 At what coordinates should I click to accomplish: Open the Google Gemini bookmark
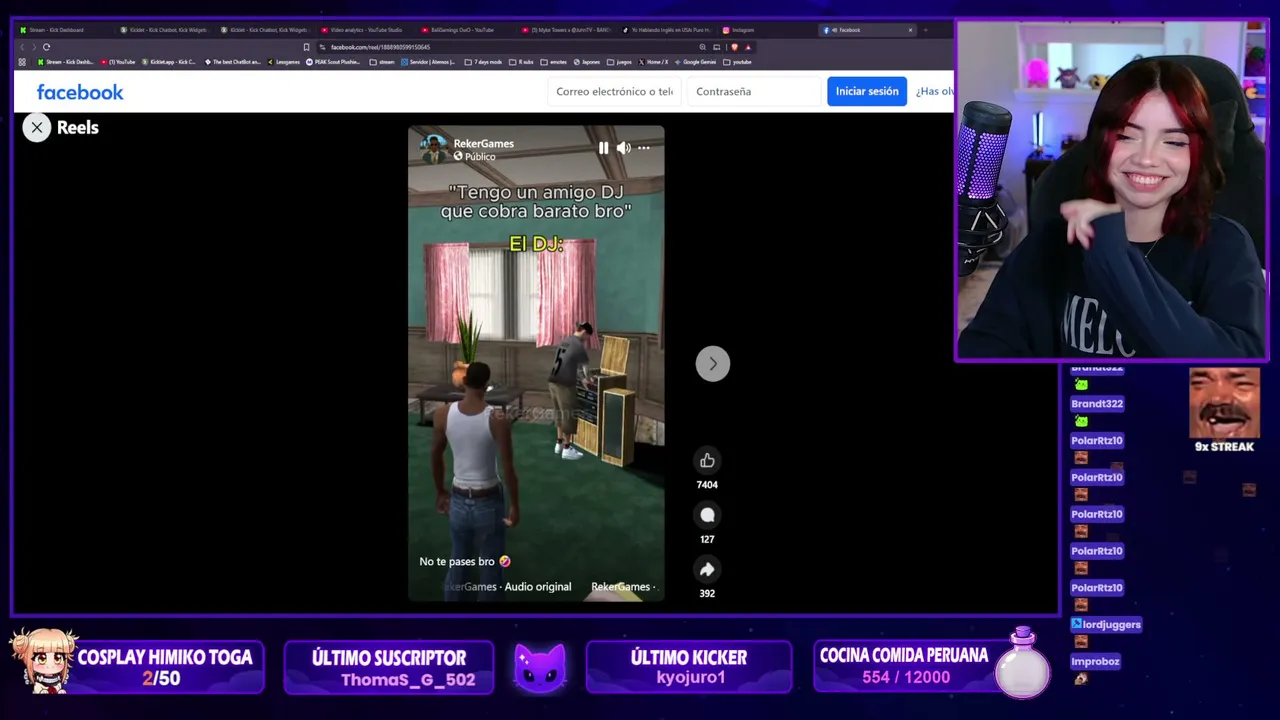pyautogui.click(x=696, y=62)
